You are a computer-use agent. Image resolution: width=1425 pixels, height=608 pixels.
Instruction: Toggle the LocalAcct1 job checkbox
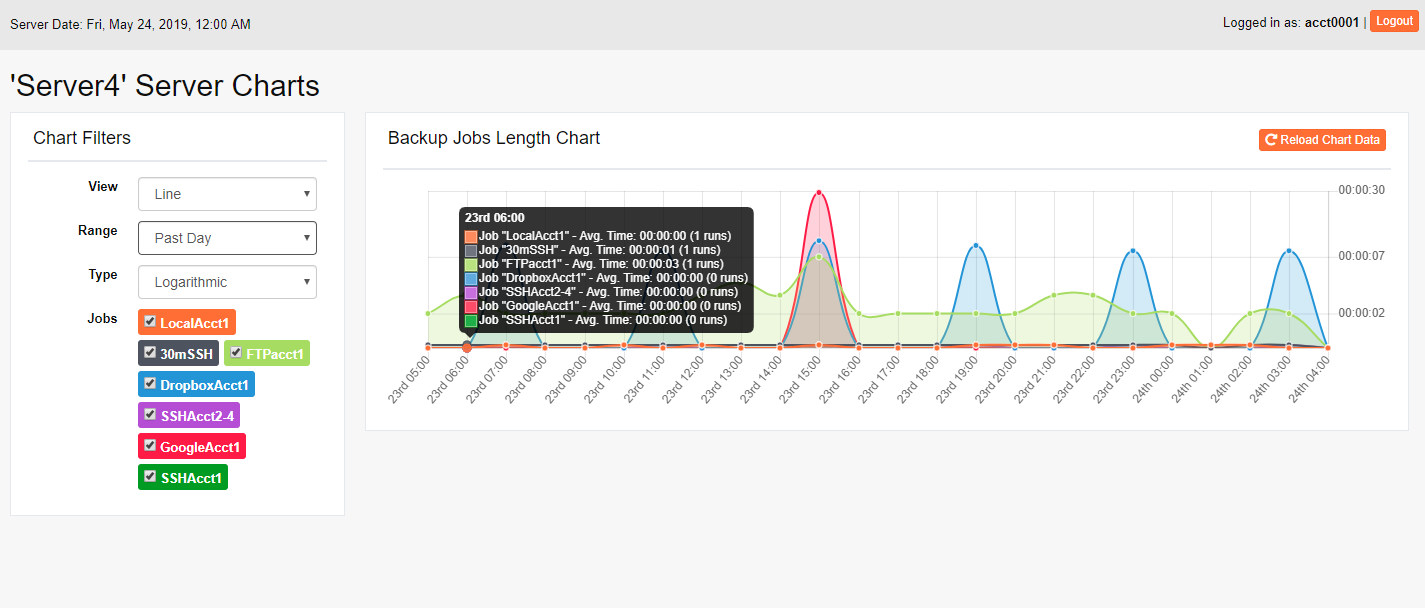150,321
